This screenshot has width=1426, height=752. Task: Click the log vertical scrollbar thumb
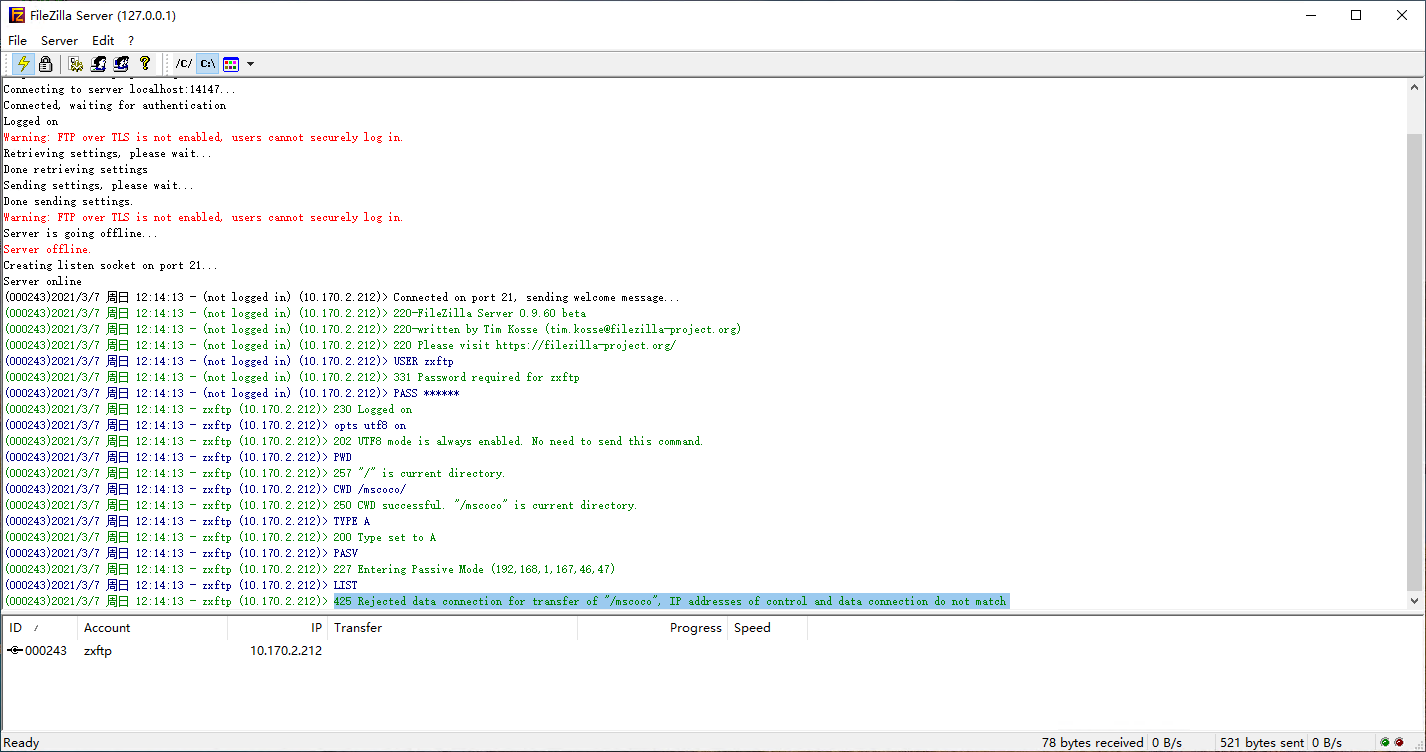tap(1414, 361)
